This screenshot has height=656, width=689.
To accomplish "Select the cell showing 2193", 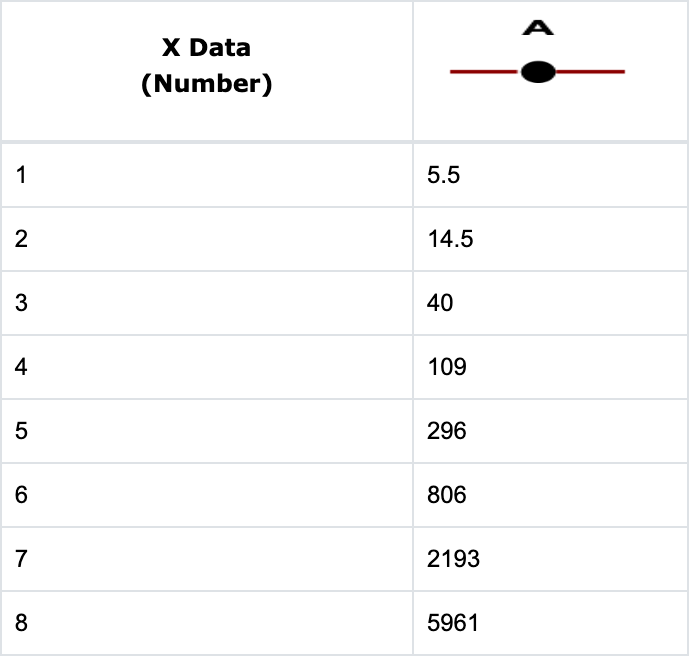I will 453,559.
